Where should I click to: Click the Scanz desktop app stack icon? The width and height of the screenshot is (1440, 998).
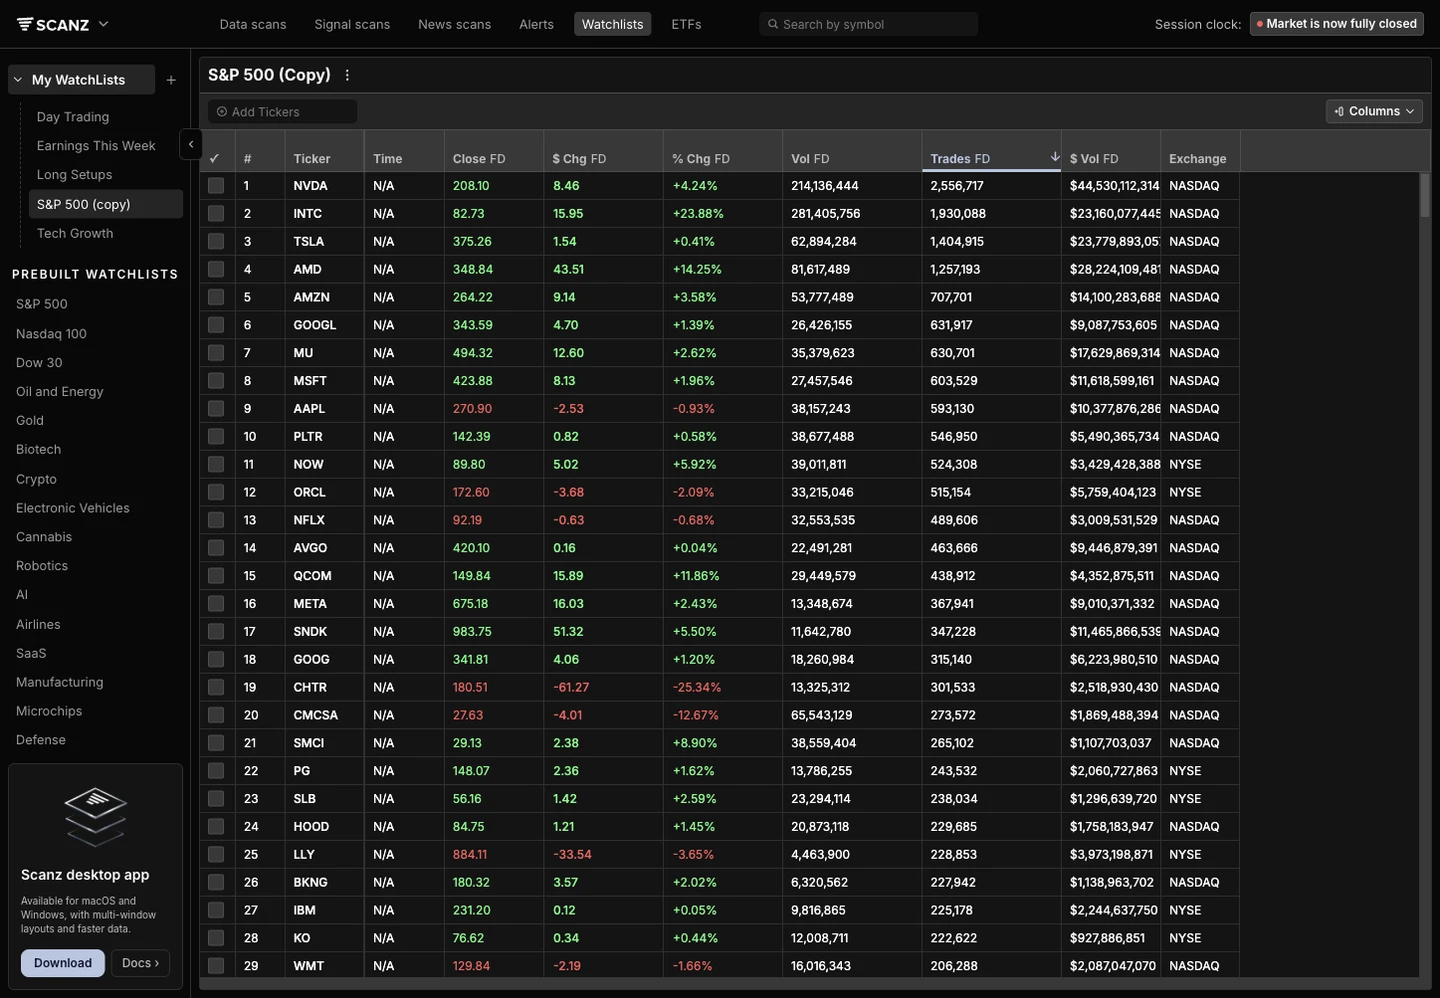click(95, 816)
